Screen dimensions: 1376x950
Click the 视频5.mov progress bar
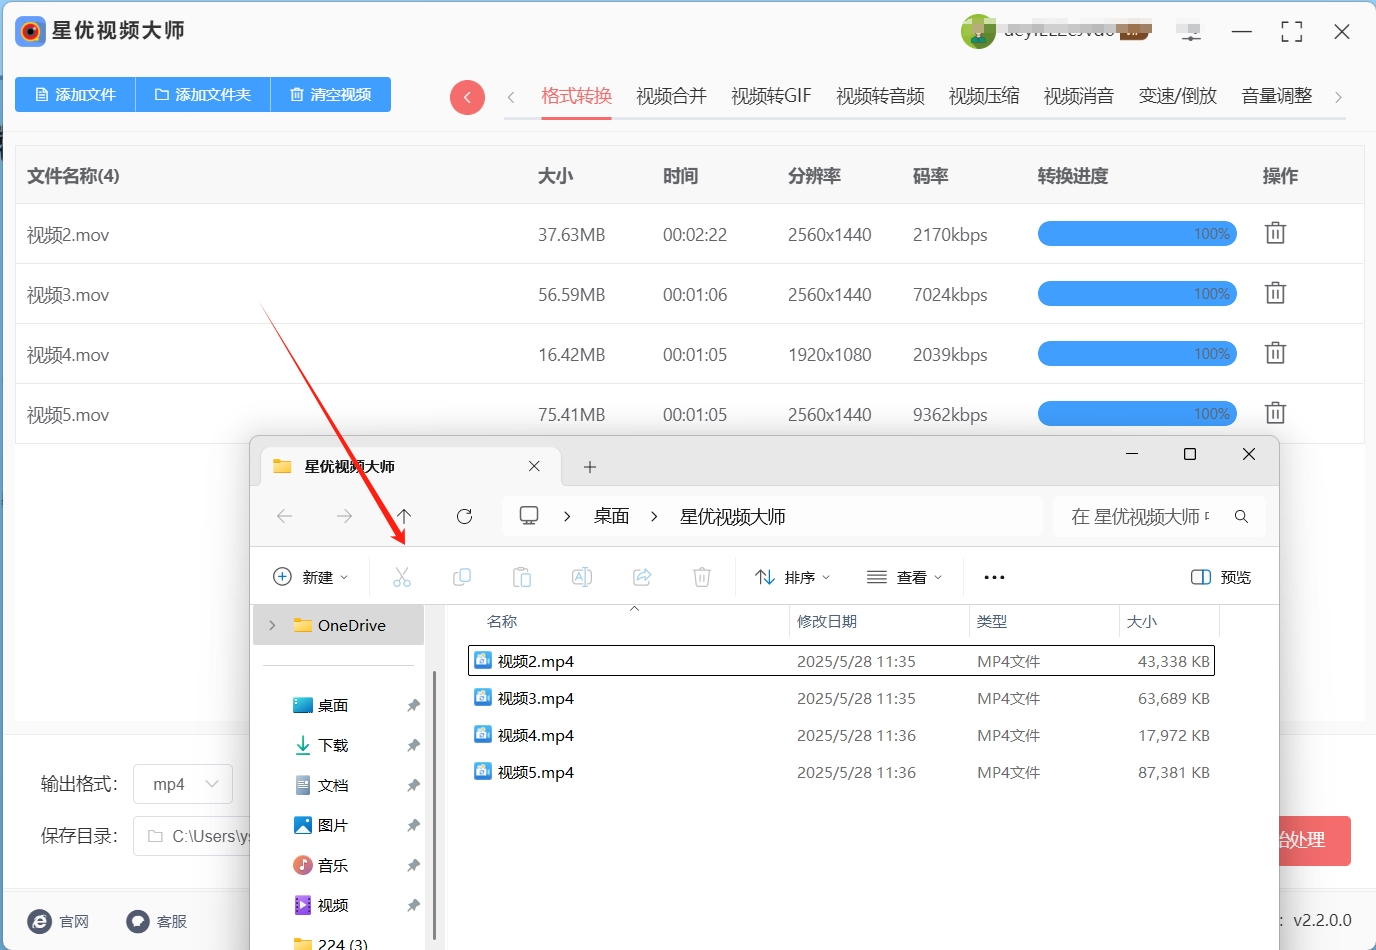[x=1137, y=413]
